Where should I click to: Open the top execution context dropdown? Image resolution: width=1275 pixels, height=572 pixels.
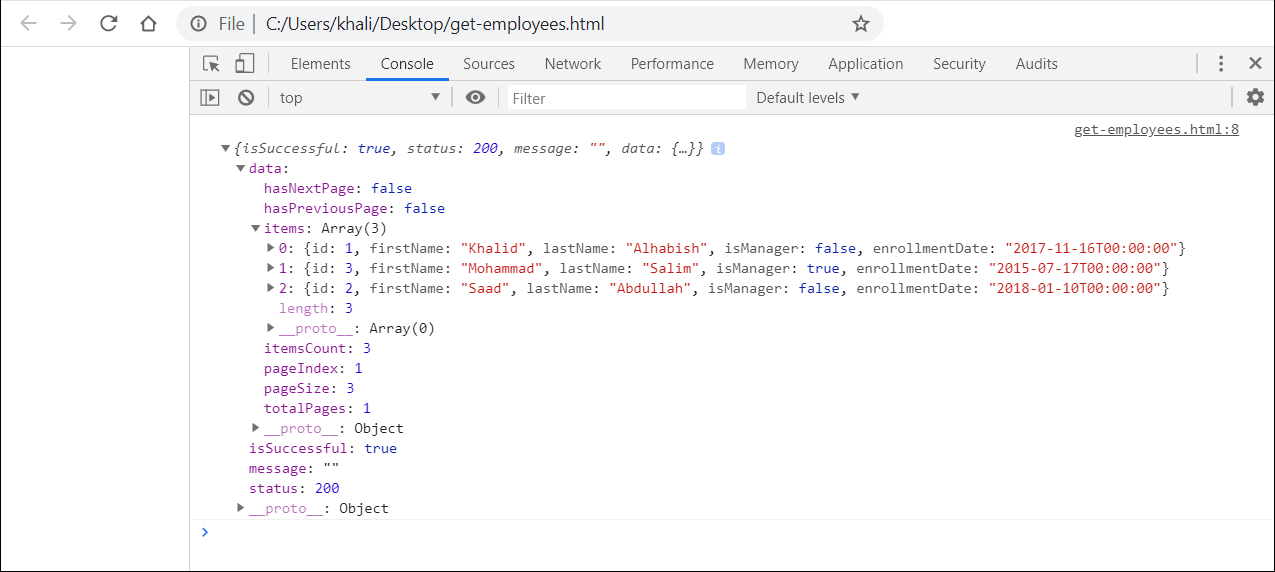(360, 97)
